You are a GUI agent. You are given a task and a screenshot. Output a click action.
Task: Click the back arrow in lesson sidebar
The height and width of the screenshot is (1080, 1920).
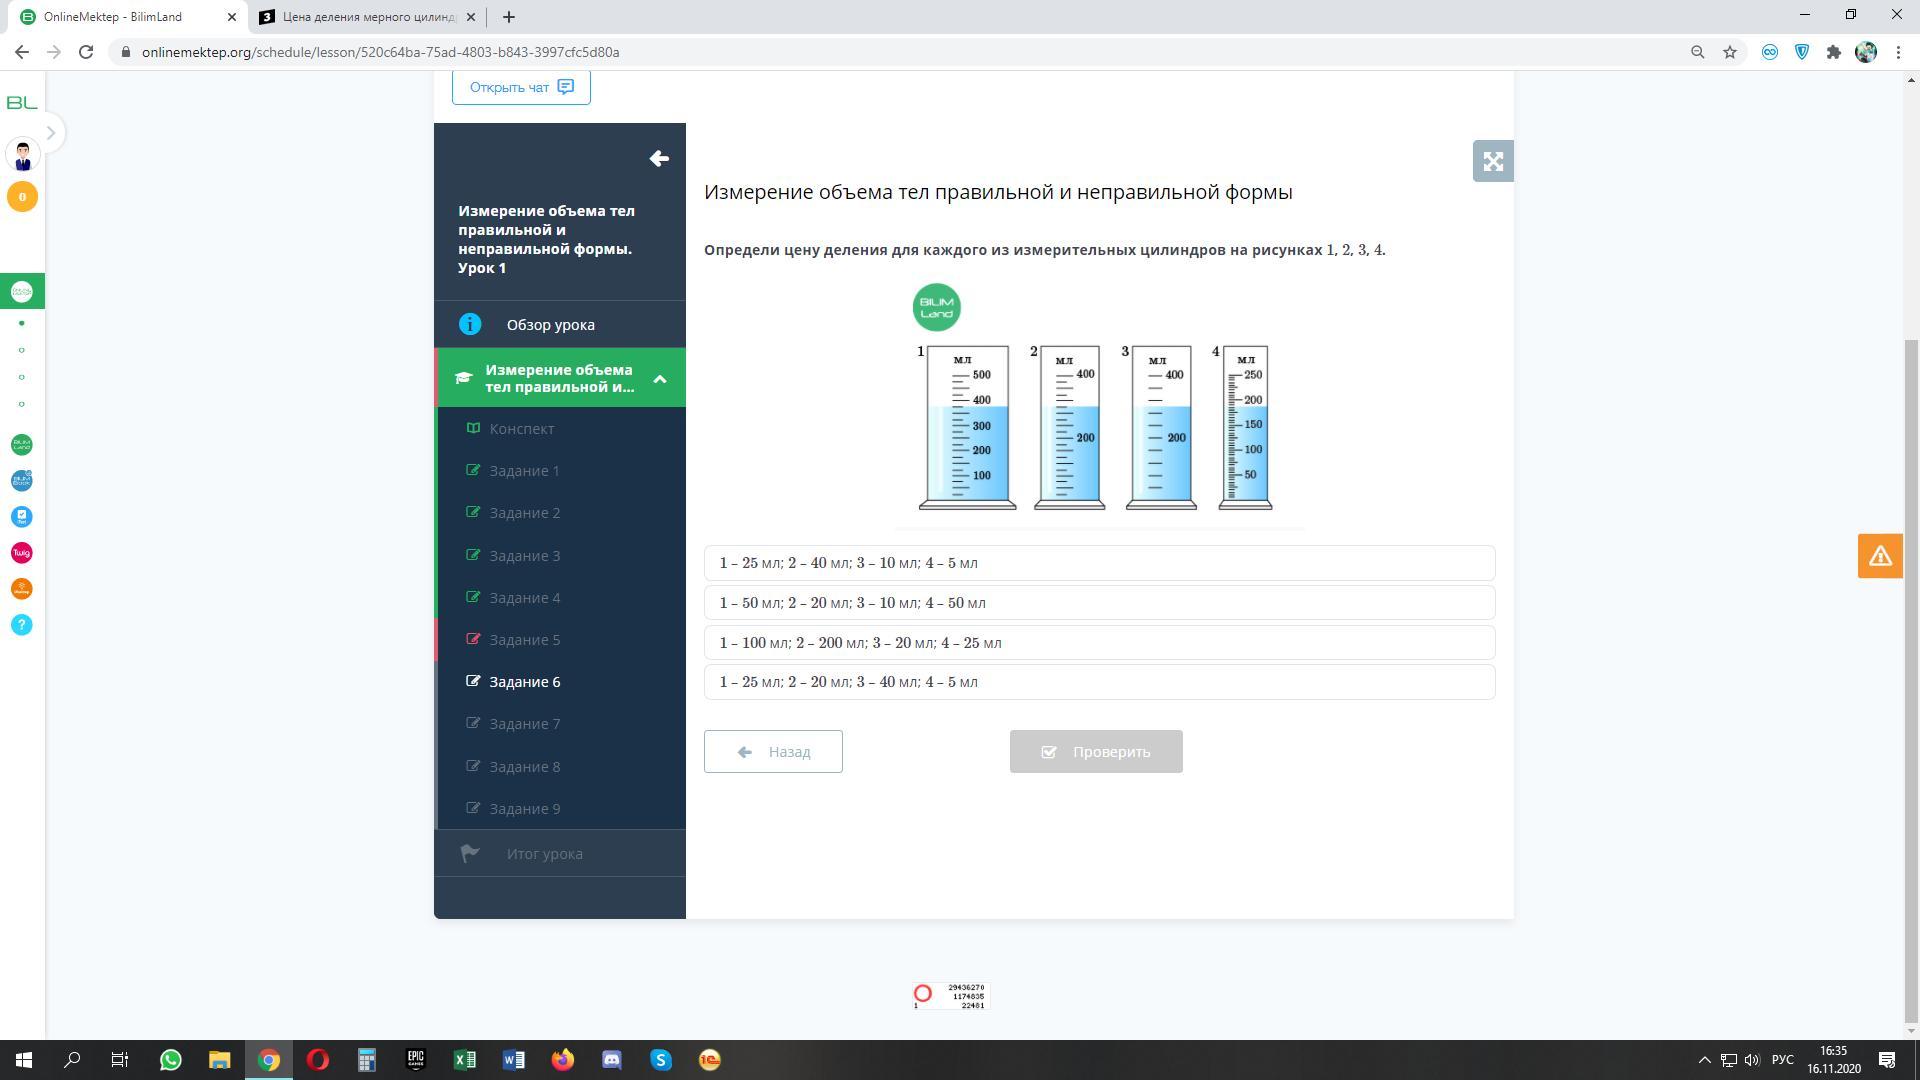coord(659,159)
